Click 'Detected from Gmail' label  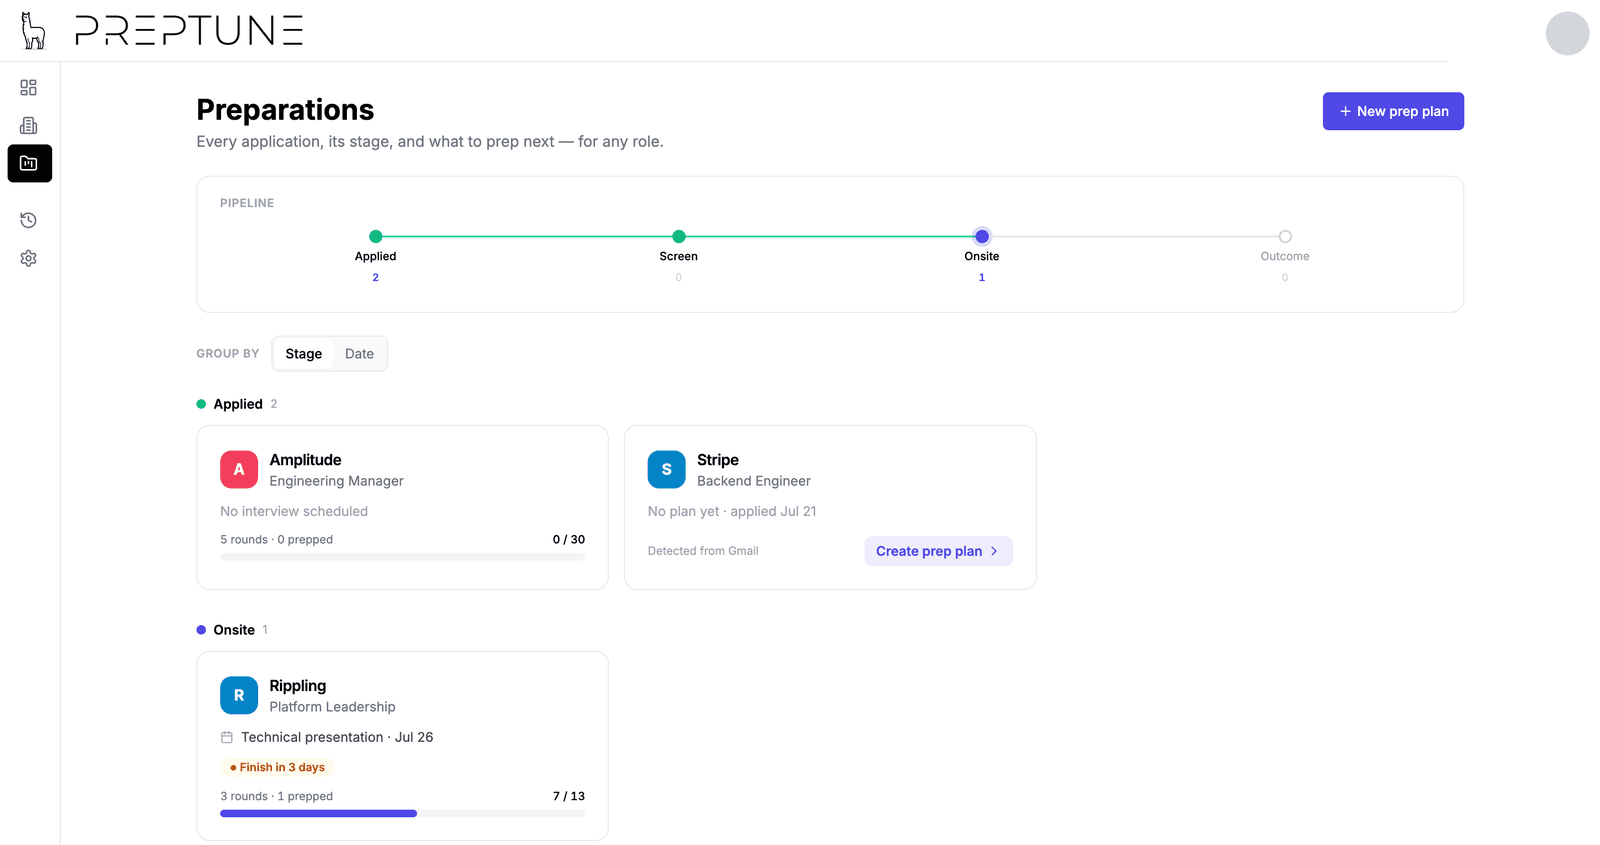(703, 551)
